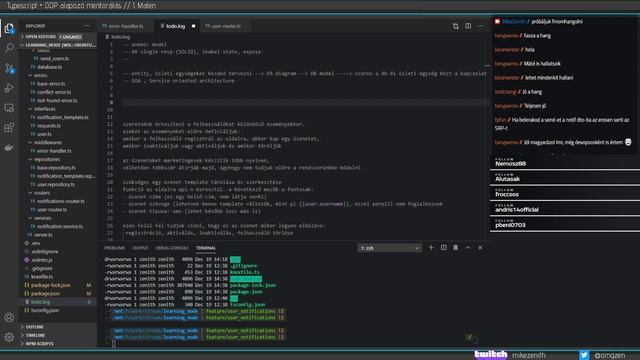Open the Search view in activity bar
Screen dimensions: 640x360
(x=9, y=48)
